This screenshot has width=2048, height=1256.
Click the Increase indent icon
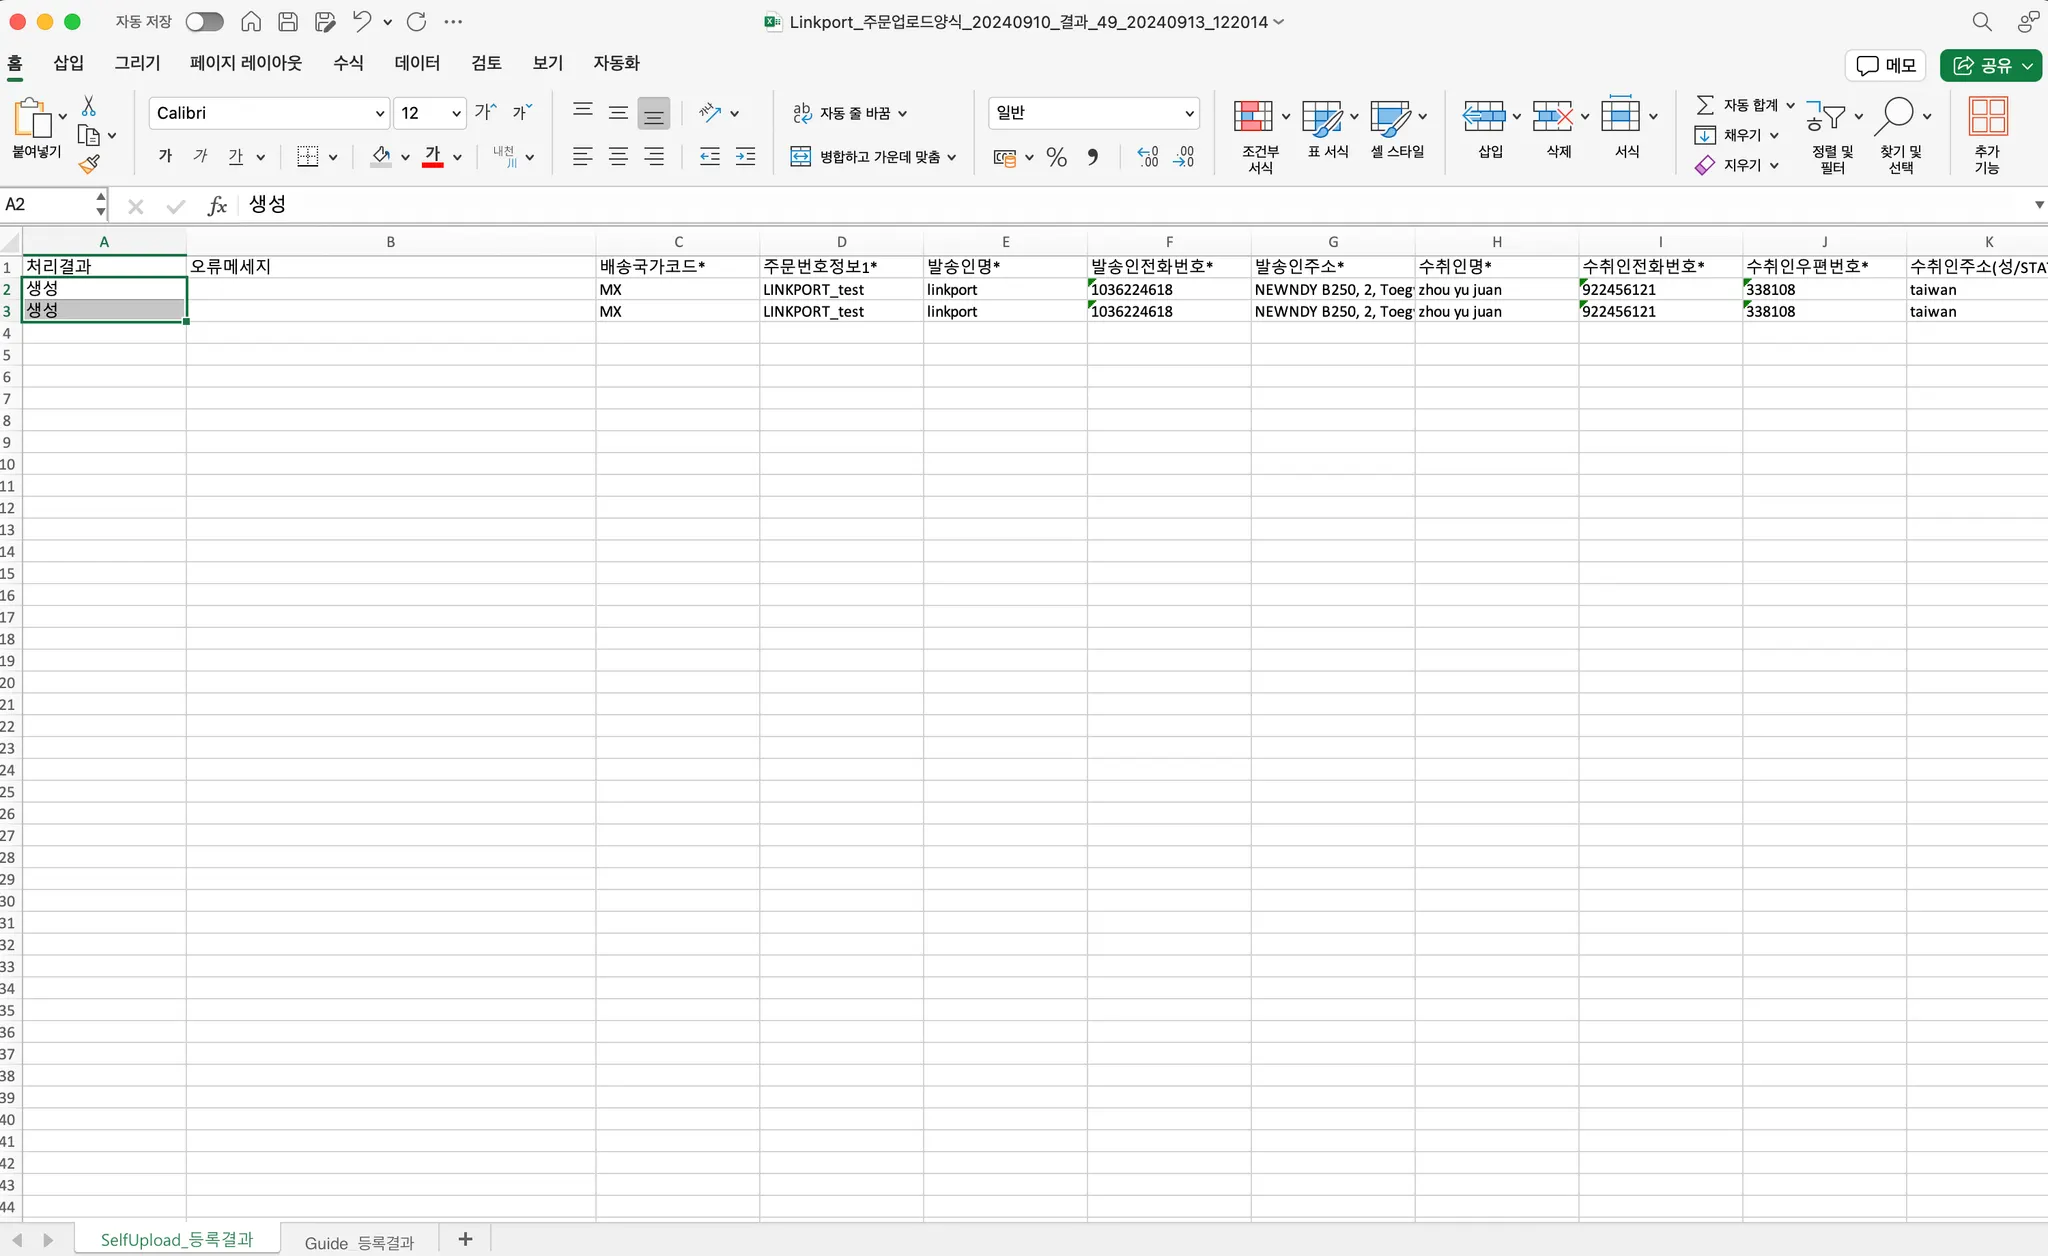(x=745, y=157)
